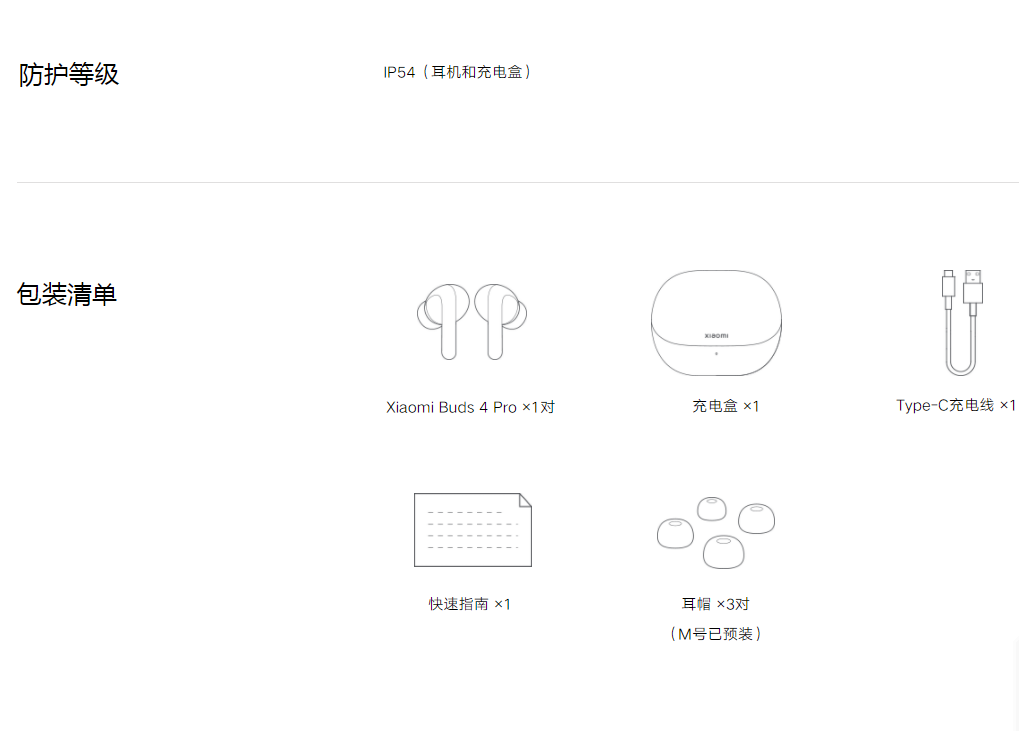Screen dimensions: 1019x731
Task: Click the "包装清单" section heading
Action: point(67,294)
